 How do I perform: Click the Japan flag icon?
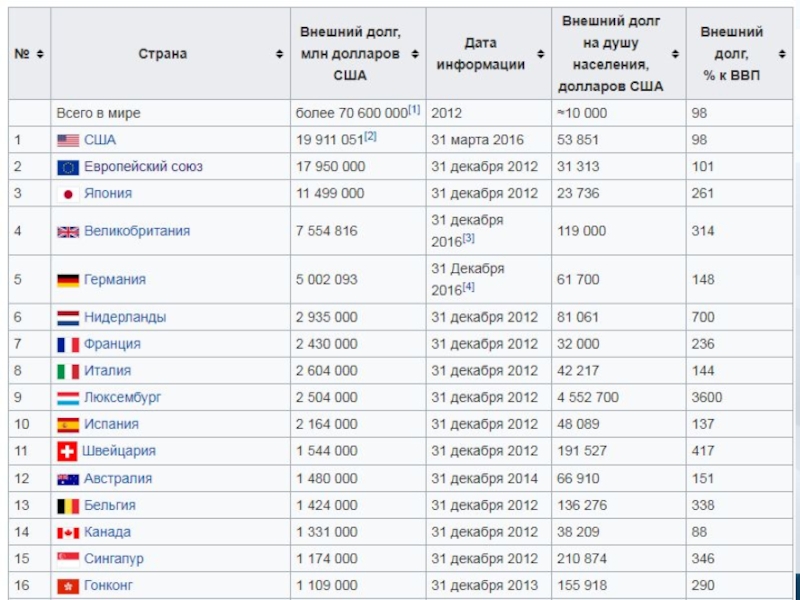pyautogui.click(x=67, y=194)
